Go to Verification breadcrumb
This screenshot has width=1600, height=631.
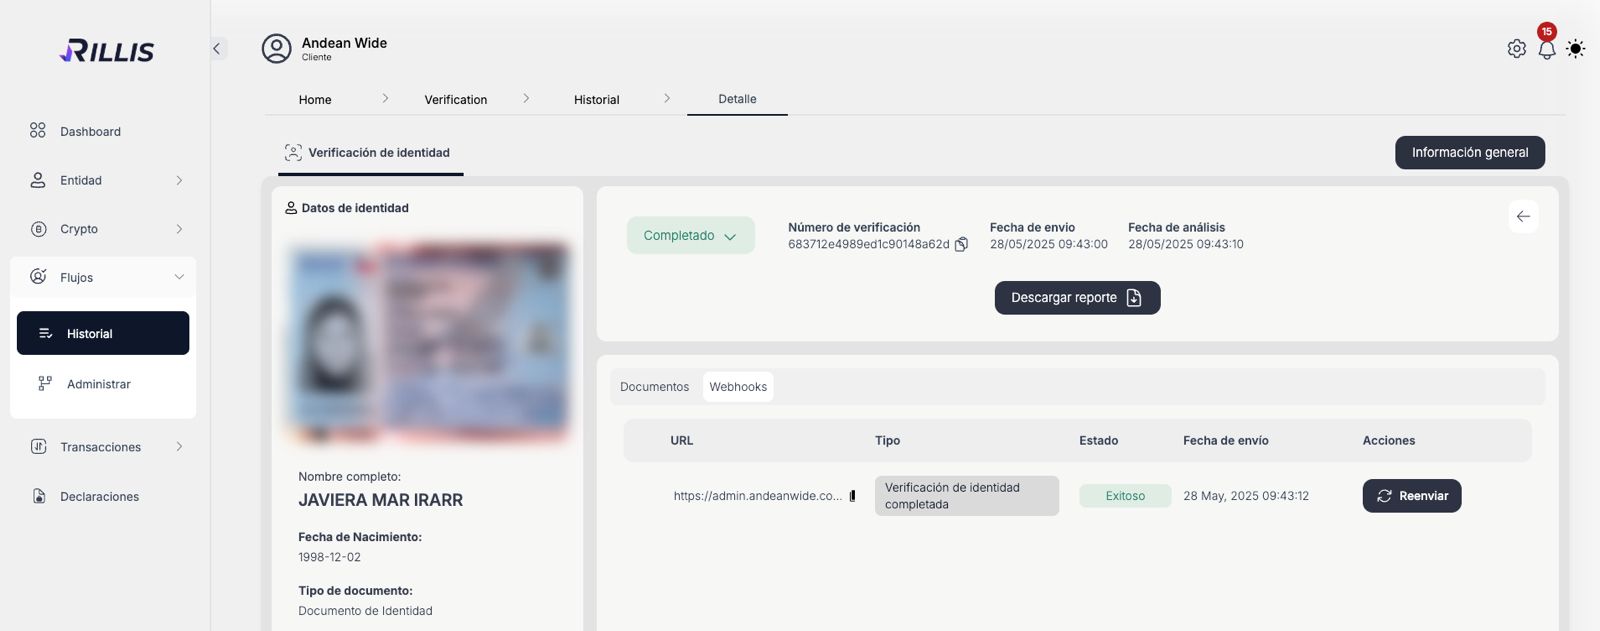[x=456, y=100]
